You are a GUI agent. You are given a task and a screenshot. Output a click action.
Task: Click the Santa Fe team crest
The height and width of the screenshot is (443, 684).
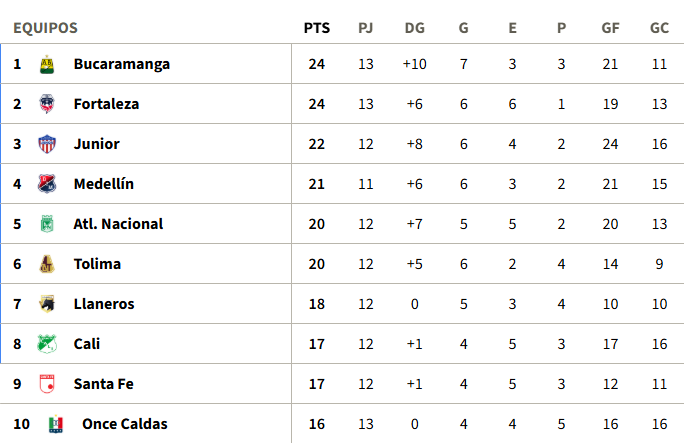[x=46, y=384]
